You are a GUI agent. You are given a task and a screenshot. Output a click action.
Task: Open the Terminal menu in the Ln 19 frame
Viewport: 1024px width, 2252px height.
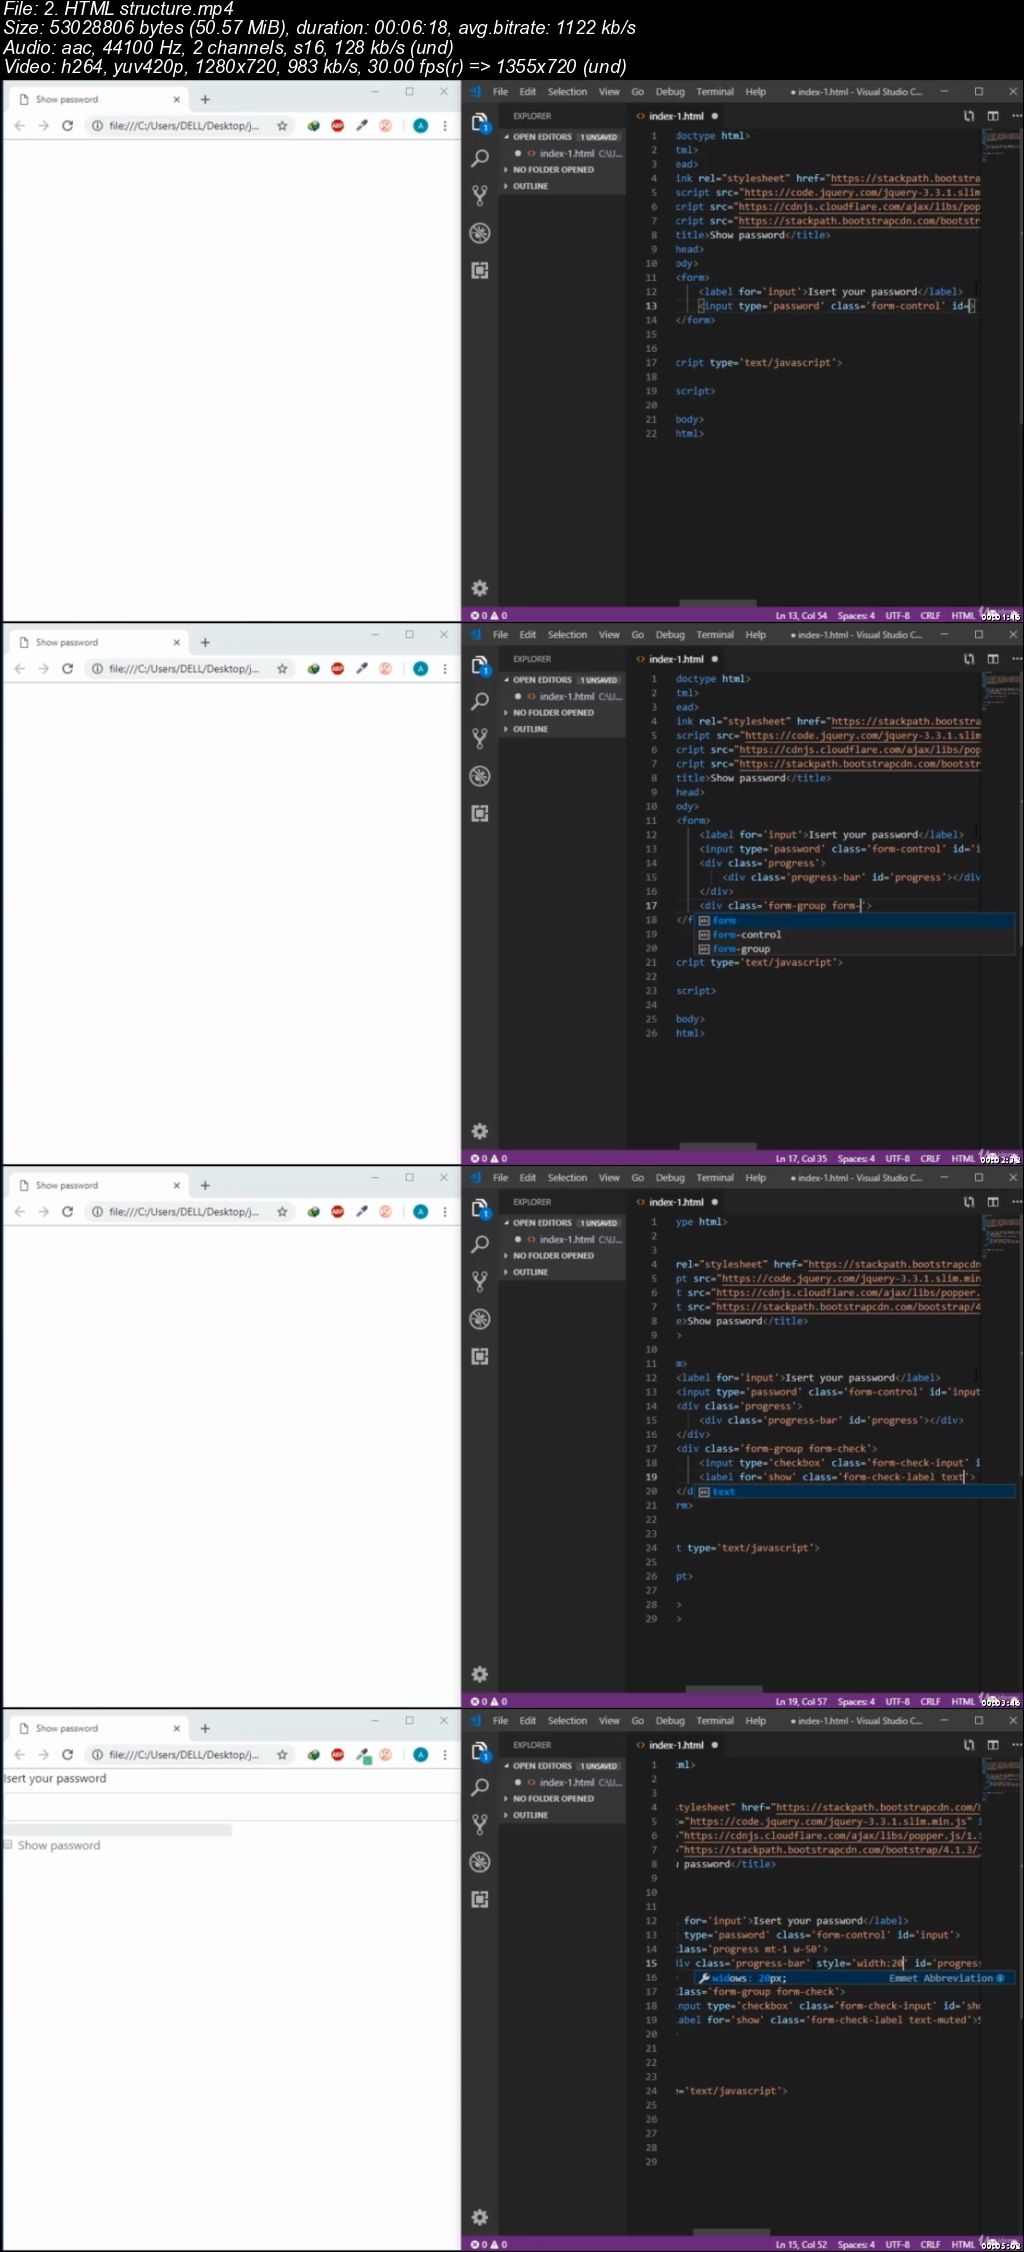point(715,1178)
